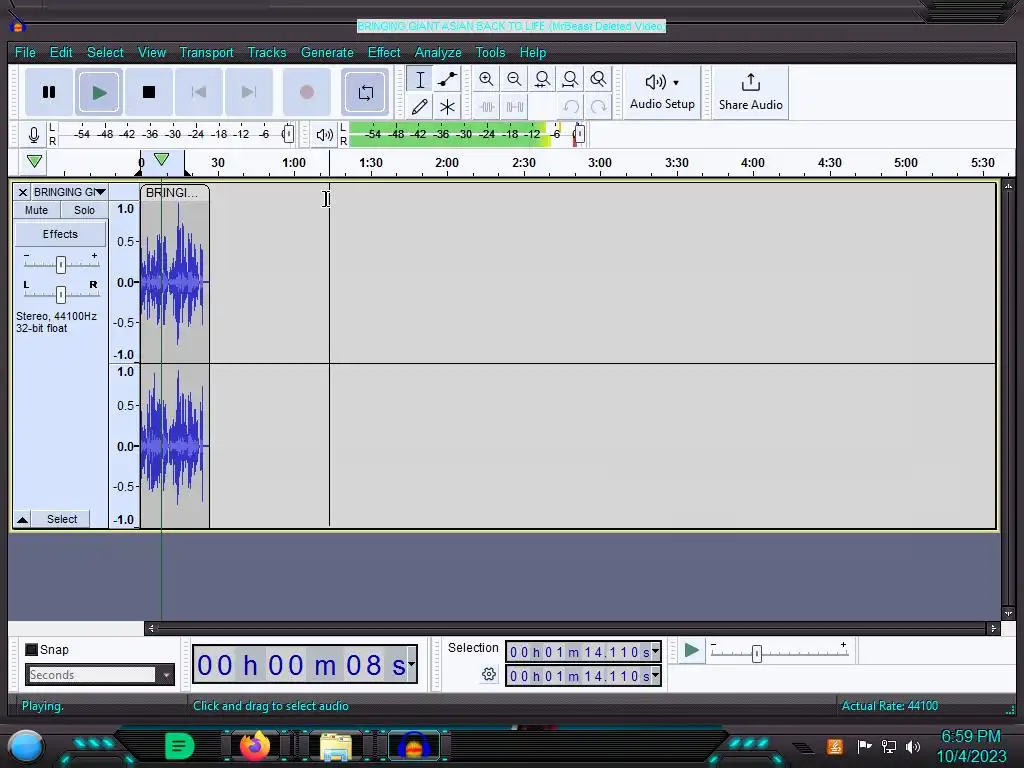Image resolution: width=1024 pixels, height=768 pixels.
Task: Click Trim audio outside selection icon
Action: [487, 106]
